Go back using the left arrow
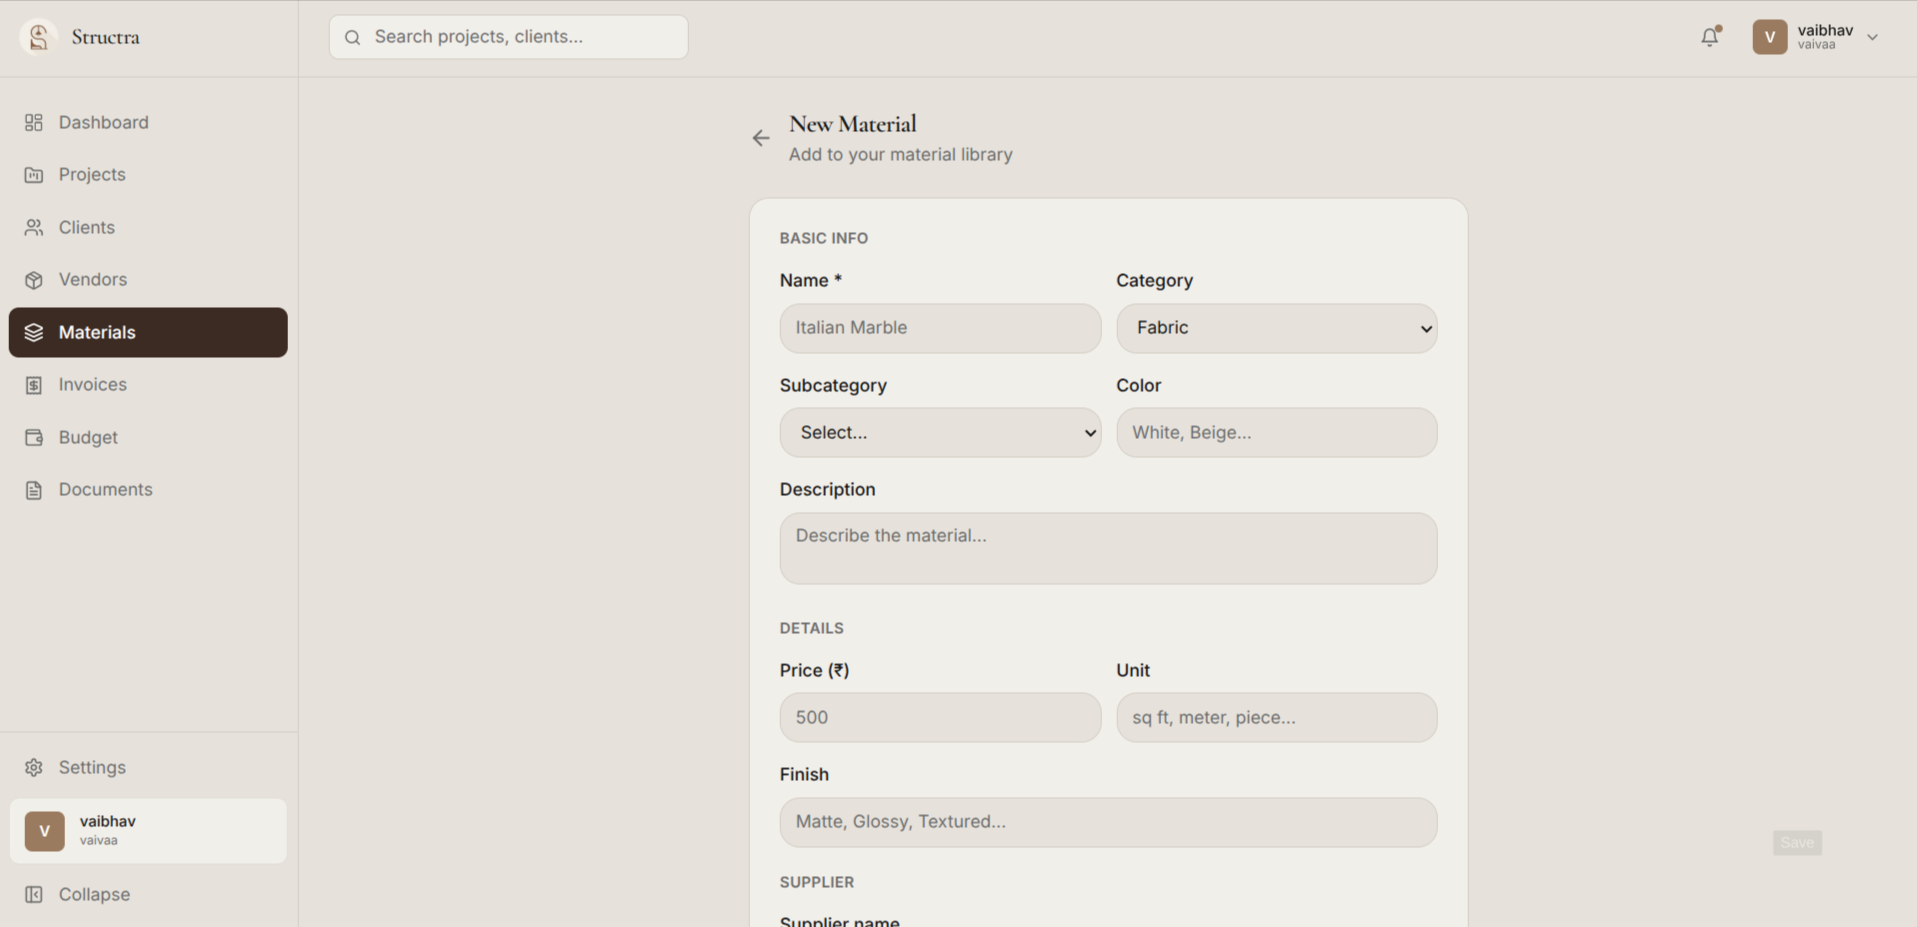1917x927 pixels. (761, 138)
